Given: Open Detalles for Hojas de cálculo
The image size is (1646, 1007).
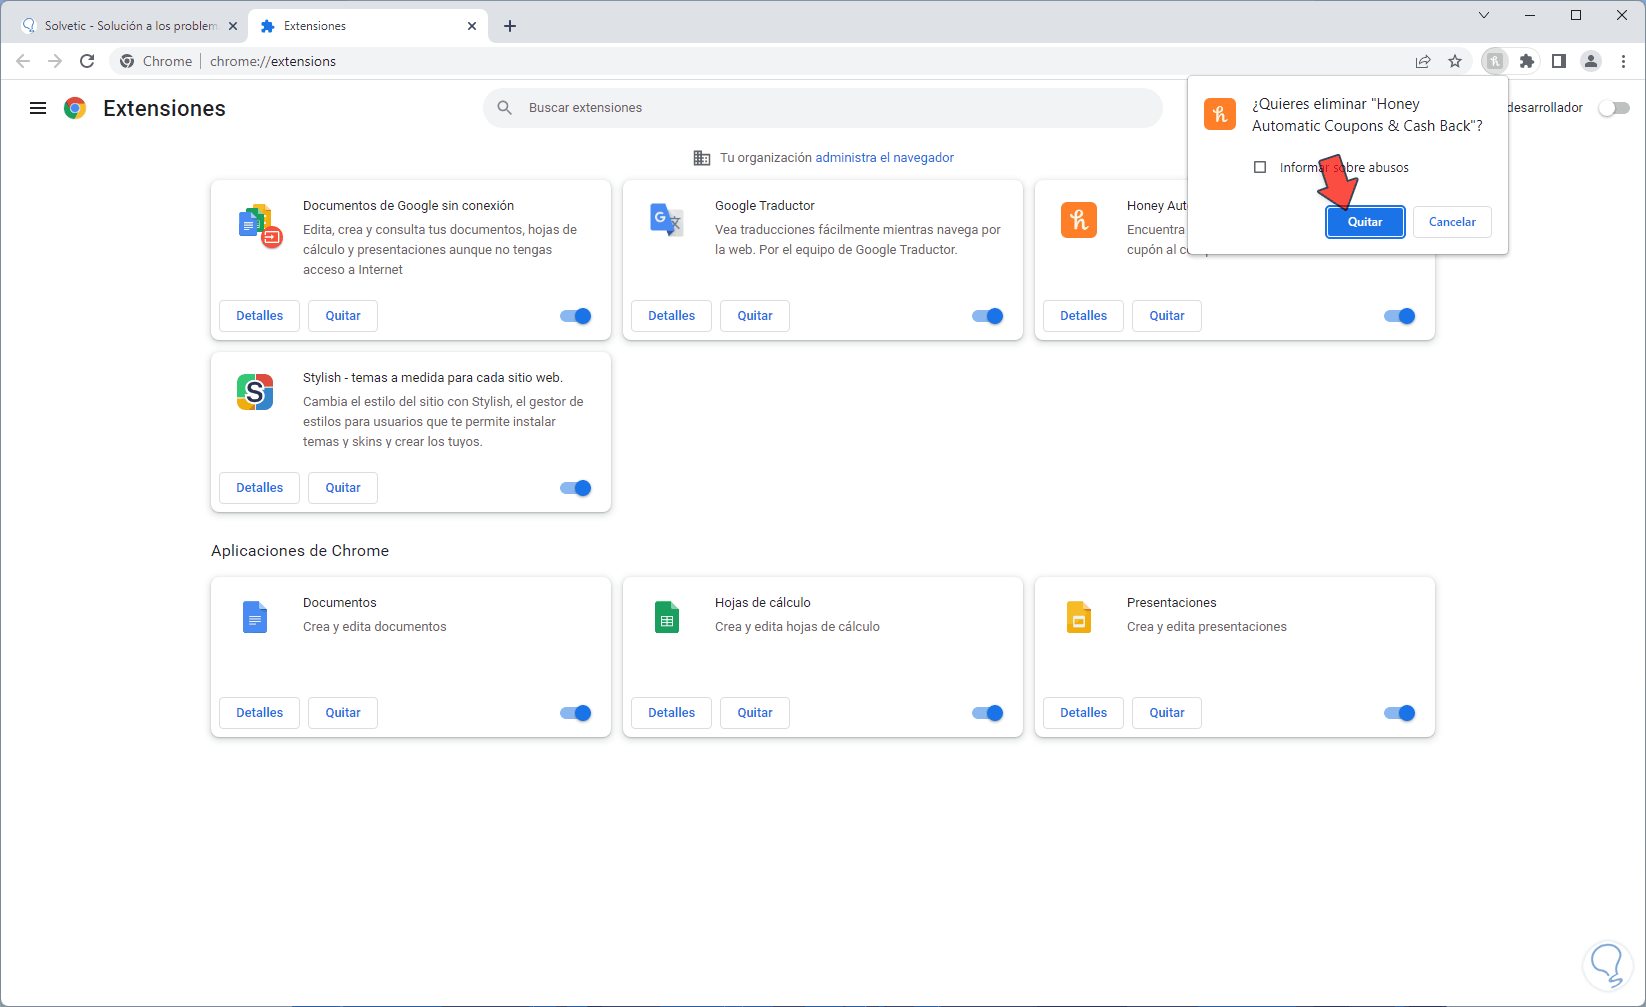Looking at the screenshot, I should pos(672,713).
